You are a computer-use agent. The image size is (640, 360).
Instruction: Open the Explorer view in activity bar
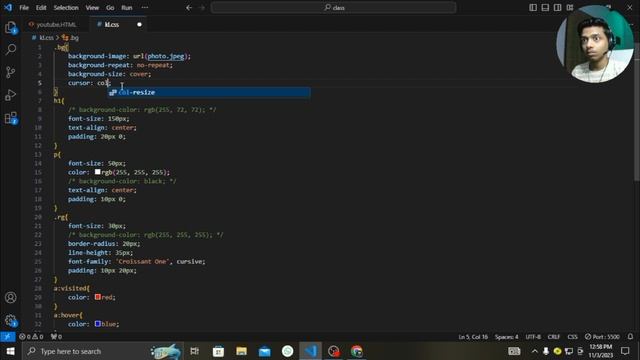click(x=11, y=27)
